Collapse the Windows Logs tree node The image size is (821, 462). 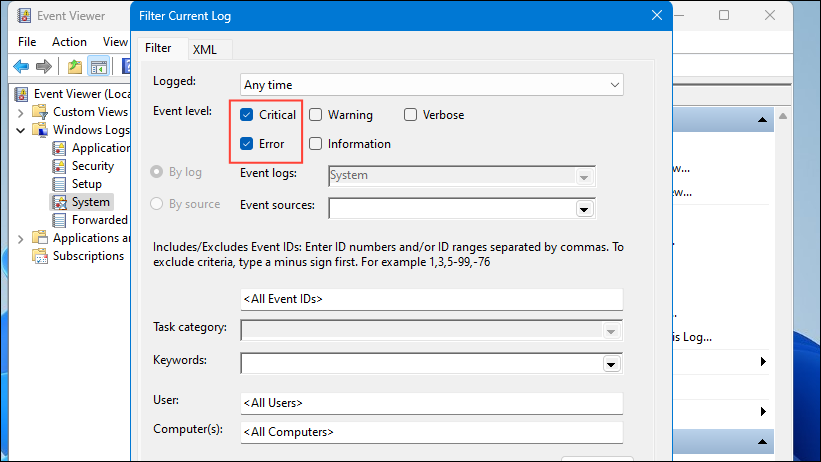pyautogui.click(x=20, y=130)
